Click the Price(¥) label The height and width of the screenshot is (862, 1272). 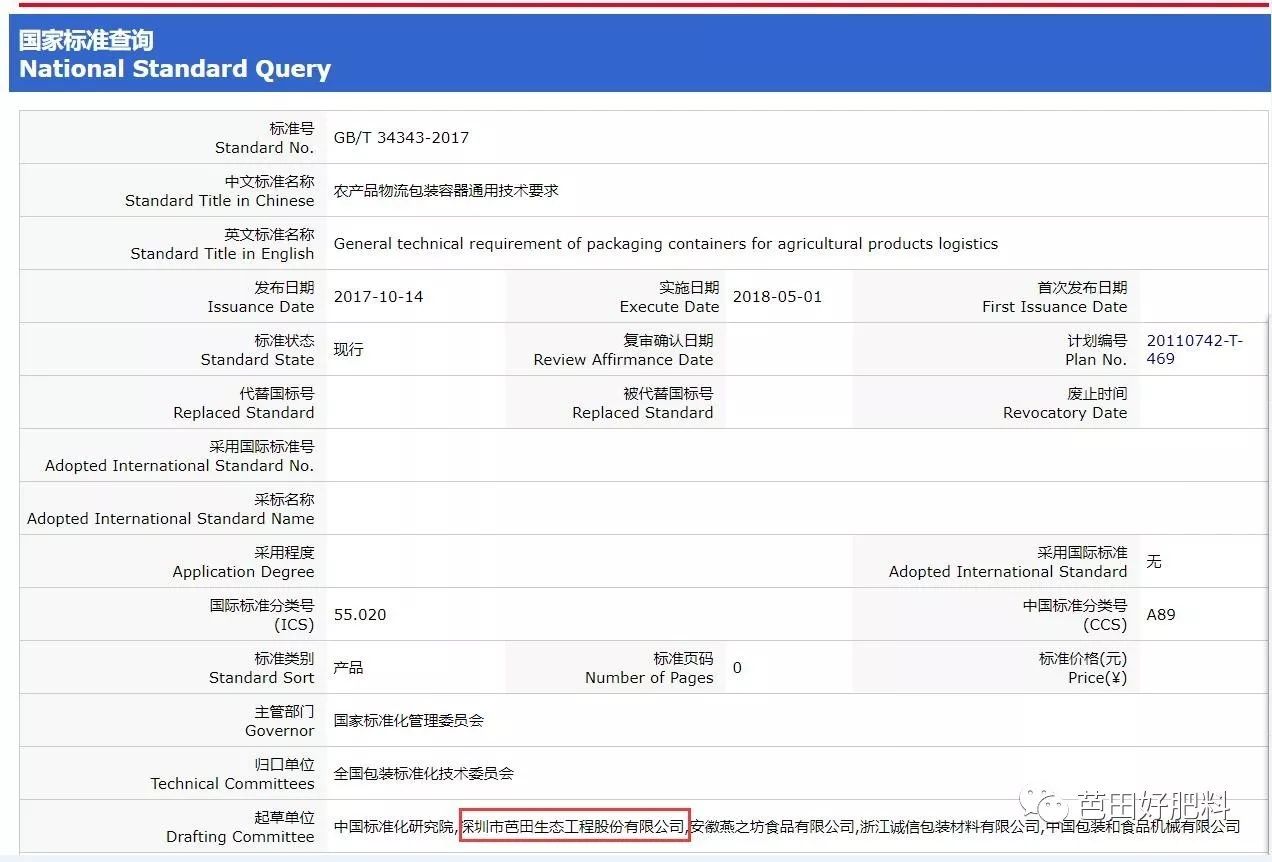point(1083,668)
